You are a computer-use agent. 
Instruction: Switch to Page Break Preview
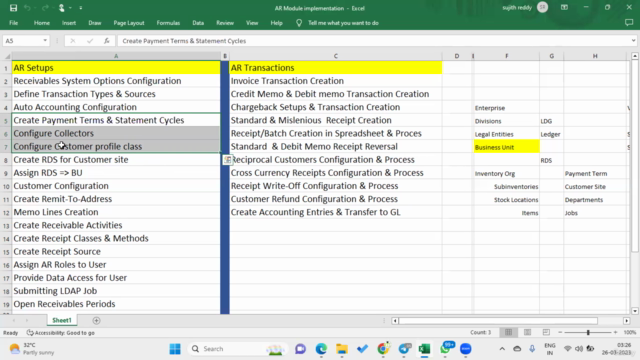(546, 332)
